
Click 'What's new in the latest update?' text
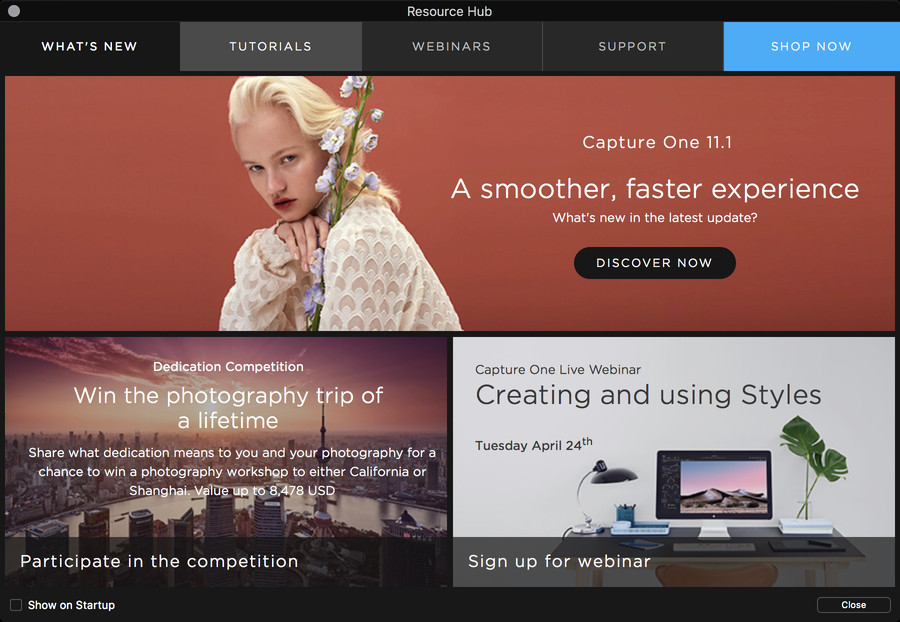[x=655, y=218]
